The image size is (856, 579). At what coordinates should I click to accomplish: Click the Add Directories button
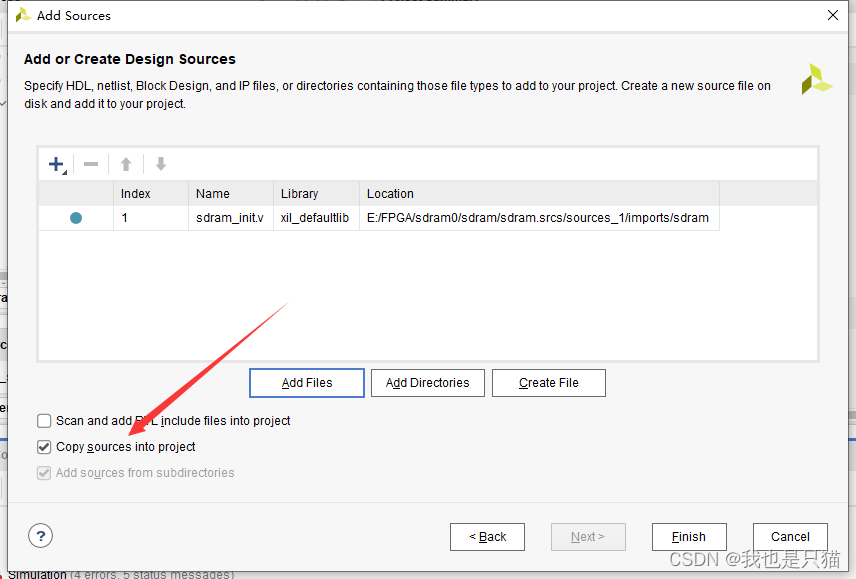point(427,383)
